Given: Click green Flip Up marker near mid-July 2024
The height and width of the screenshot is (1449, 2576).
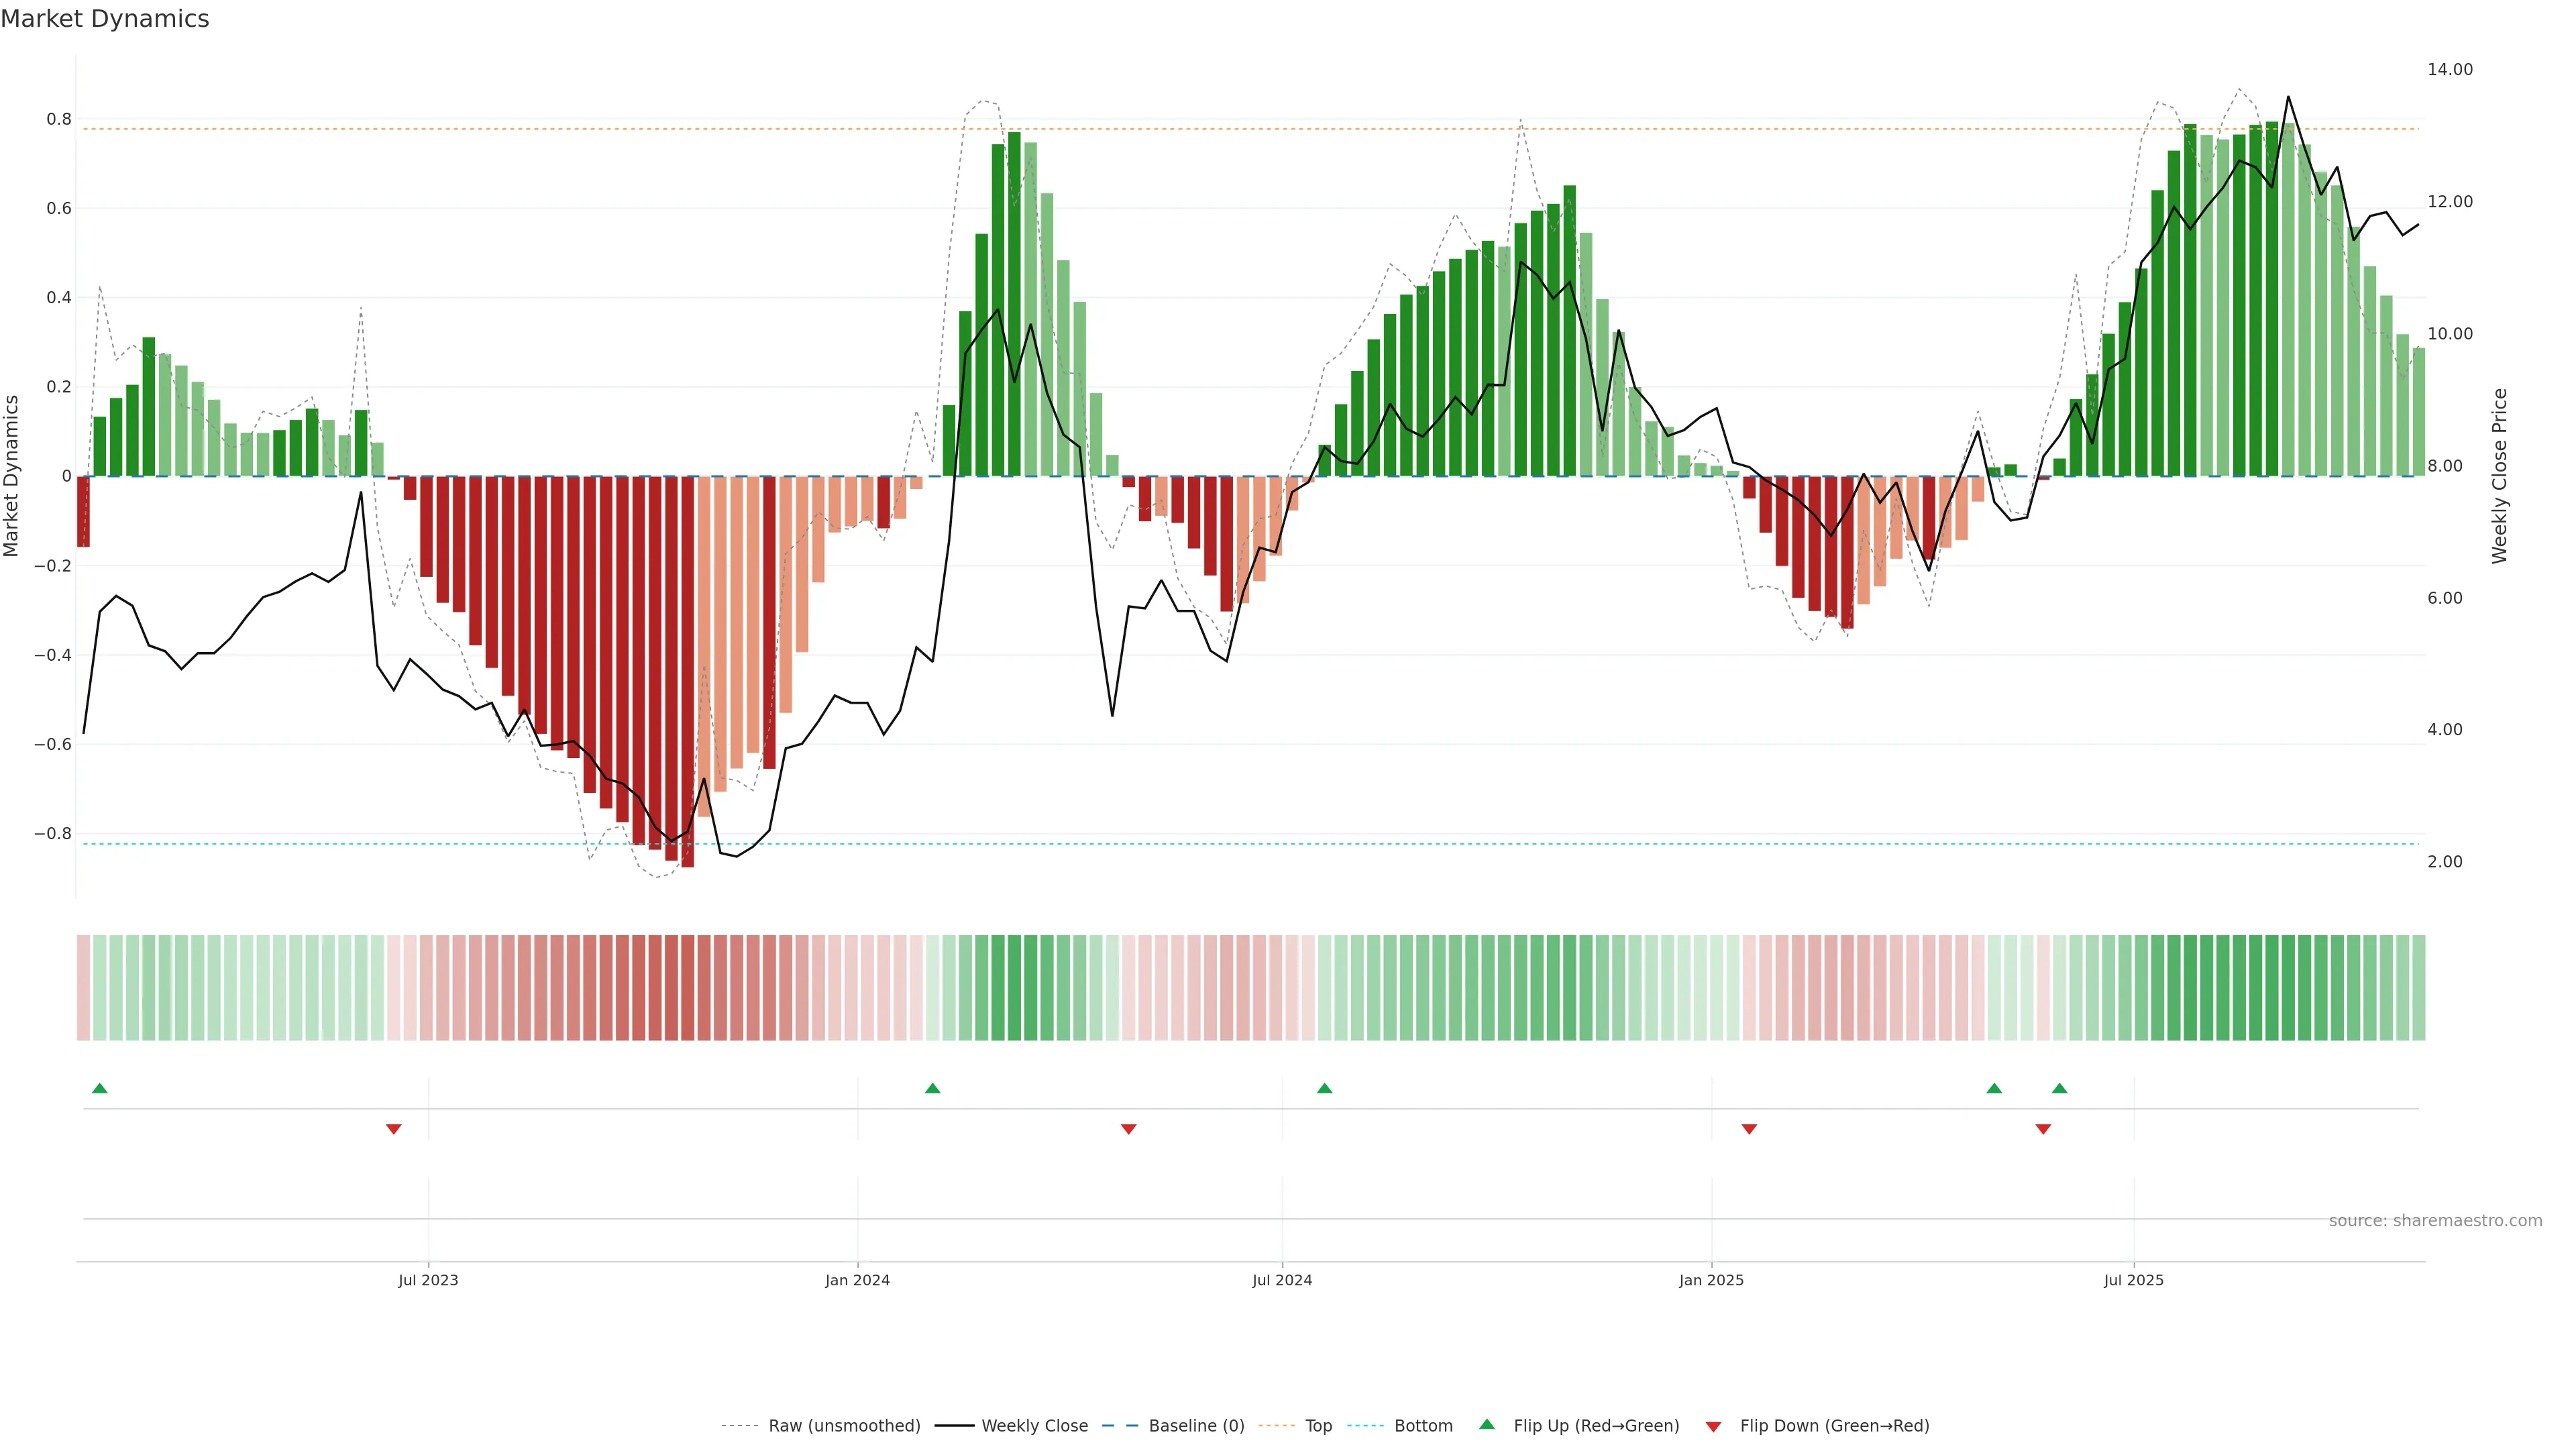Looking at the screenshot, I should point(1324,1088).
